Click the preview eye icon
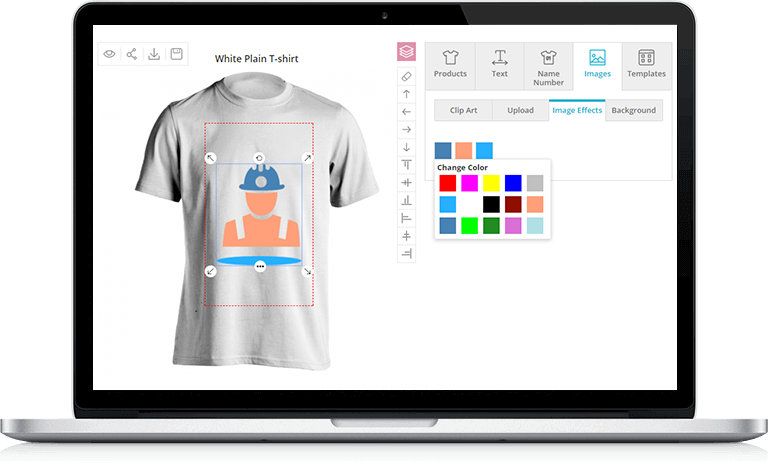This screenshot has width=768, height=465. (x=110, y=54)
